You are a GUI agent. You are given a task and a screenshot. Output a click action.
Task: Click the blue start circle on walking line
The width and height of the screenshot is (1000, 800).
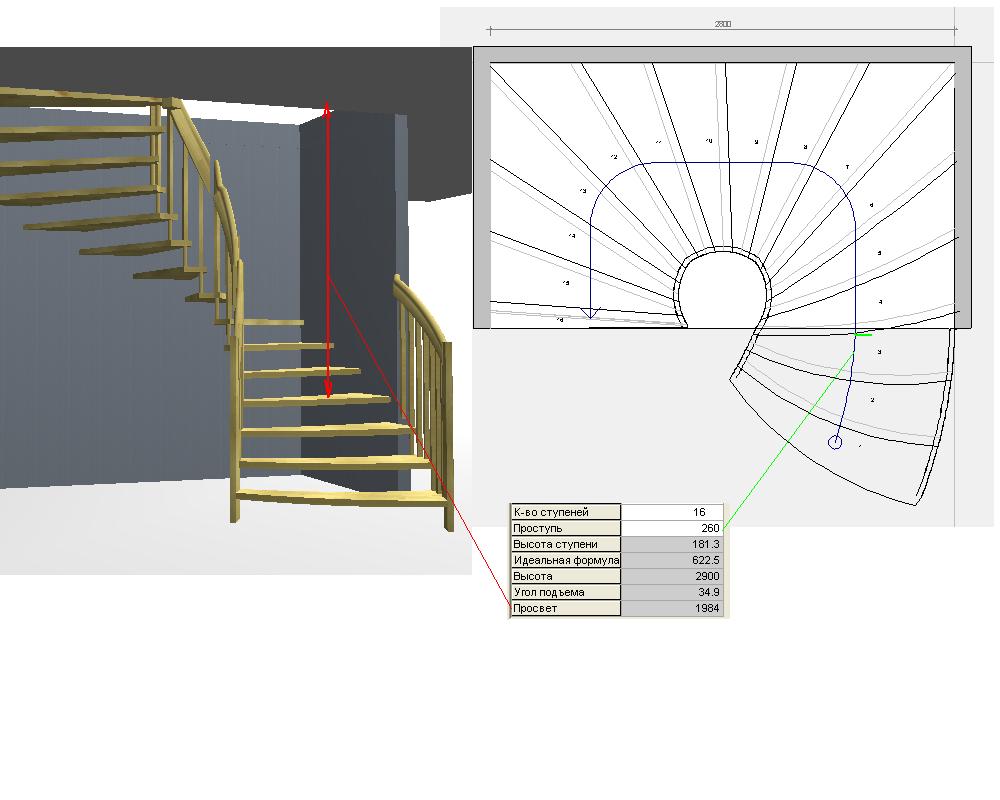pyautogui.click(x=835, y=442)
